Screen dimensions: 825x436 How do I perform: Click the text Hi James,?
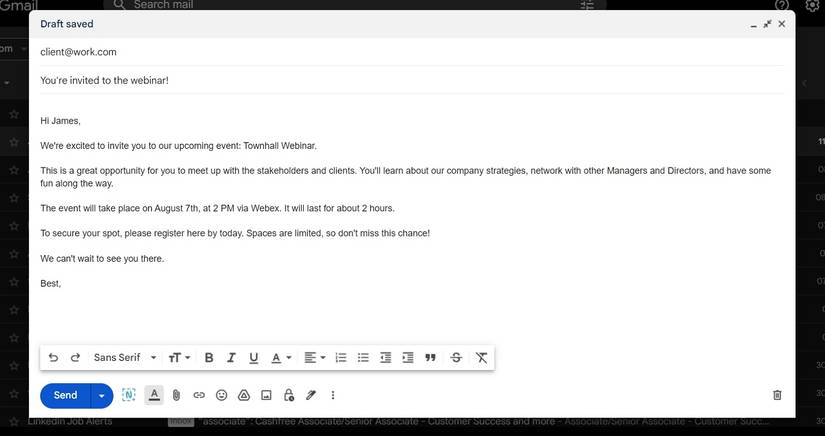[x=61, y=121]
